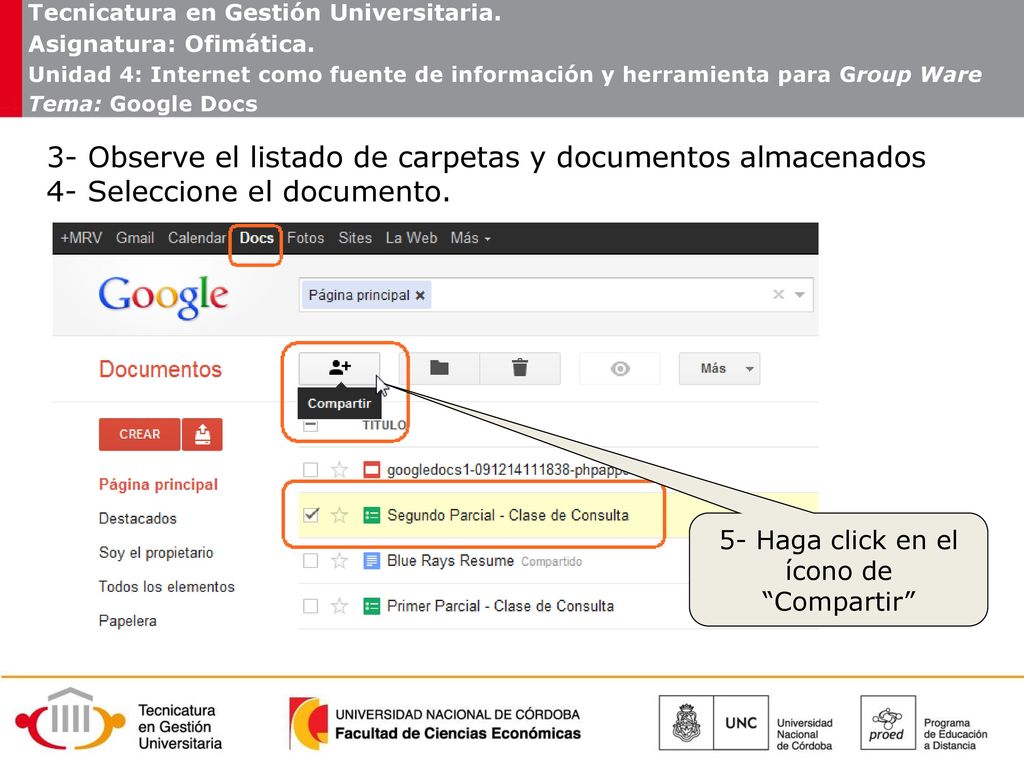Open Todos los elementos in the sidebar

[x=167, y=586]
